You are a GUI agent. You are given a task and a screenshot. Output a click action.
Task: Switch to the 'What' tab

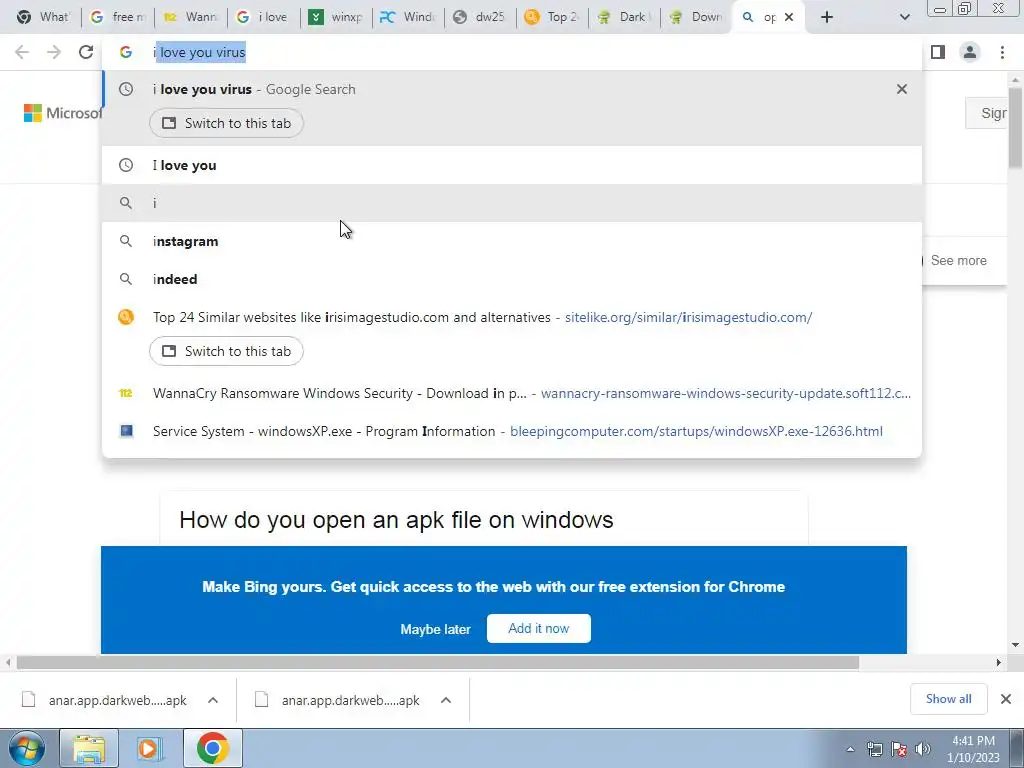click(x=43, y=17)
